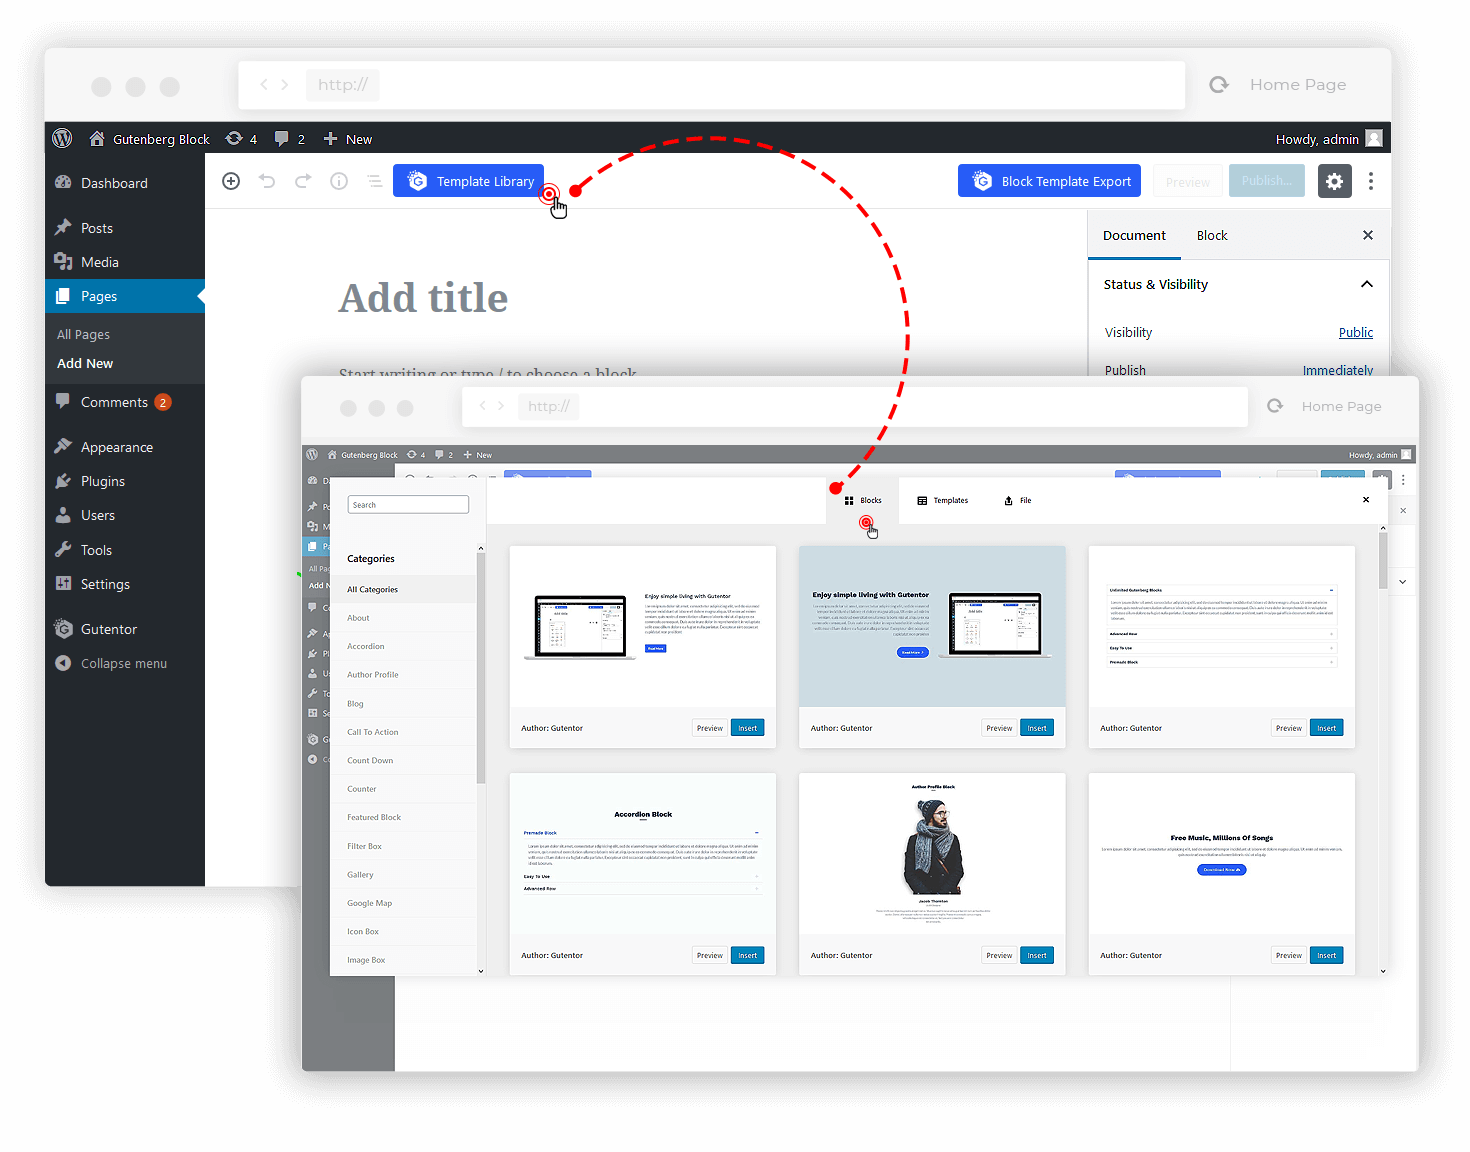Click the Redo arrow in editor toolbar

[x=303, y=181]
